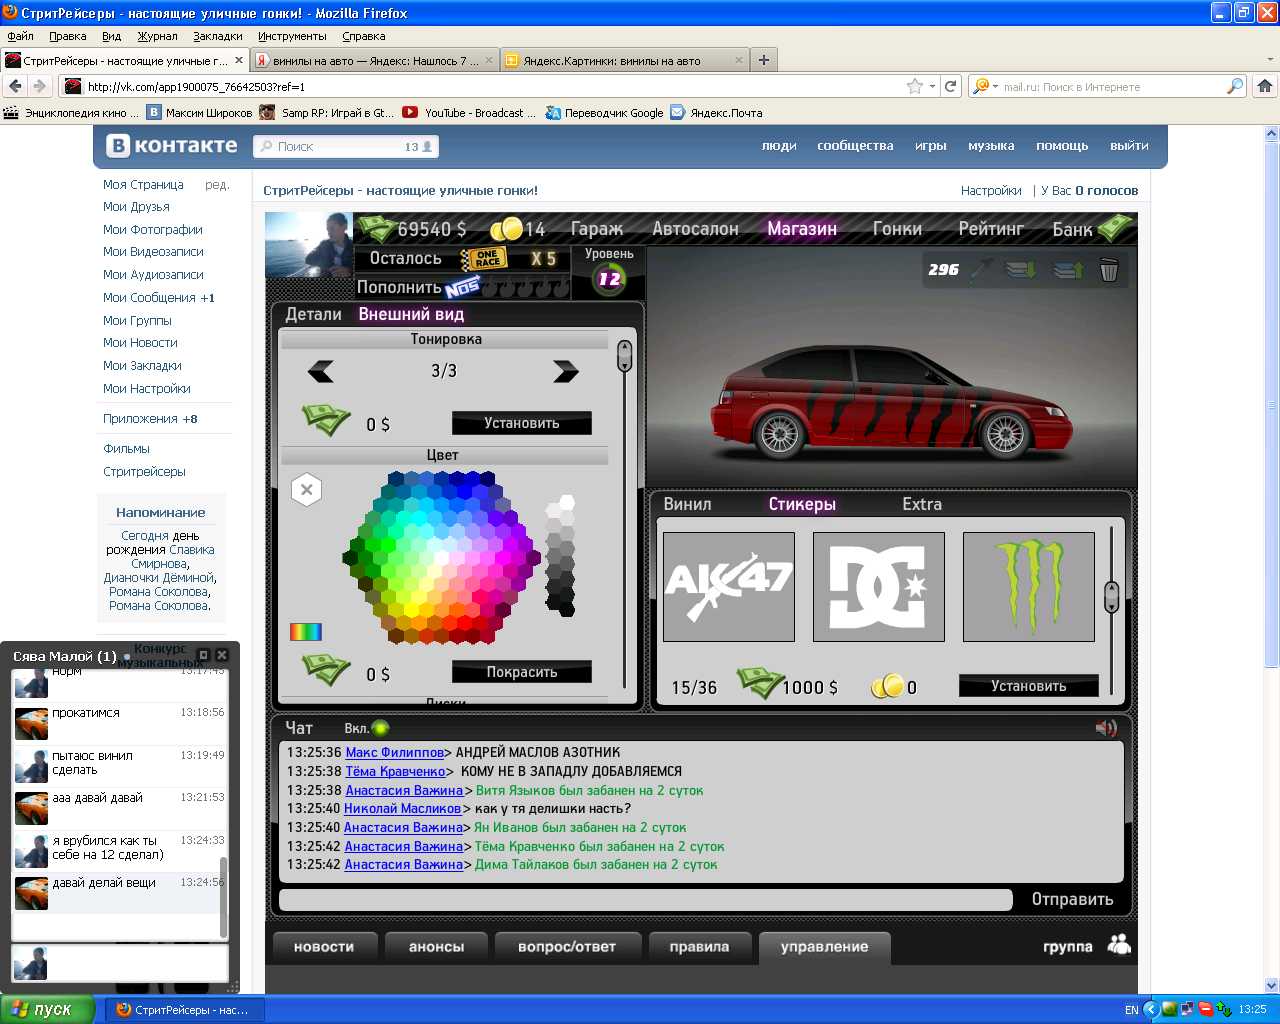The width and height of the screenshot is (1280, 1024).
Task: Open the Windows пуск start button
Action: (47, 1009)
